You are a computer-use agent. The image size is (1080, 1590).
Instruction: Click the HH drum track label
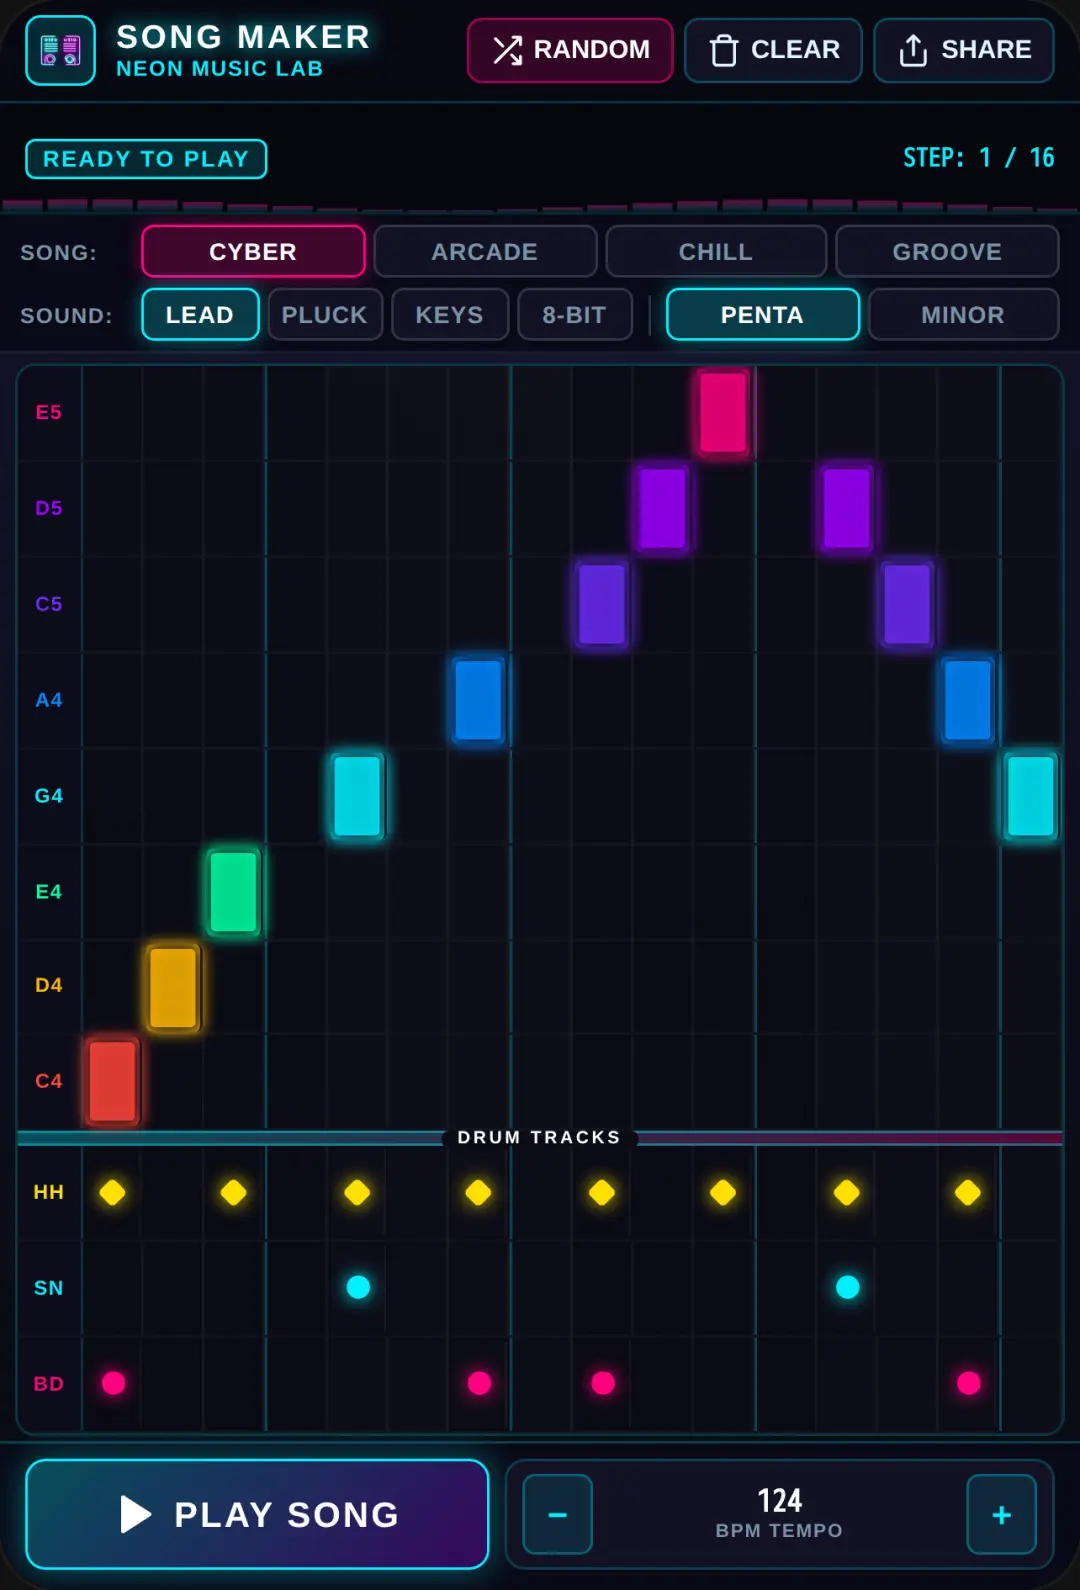(x=49, y=1192)
